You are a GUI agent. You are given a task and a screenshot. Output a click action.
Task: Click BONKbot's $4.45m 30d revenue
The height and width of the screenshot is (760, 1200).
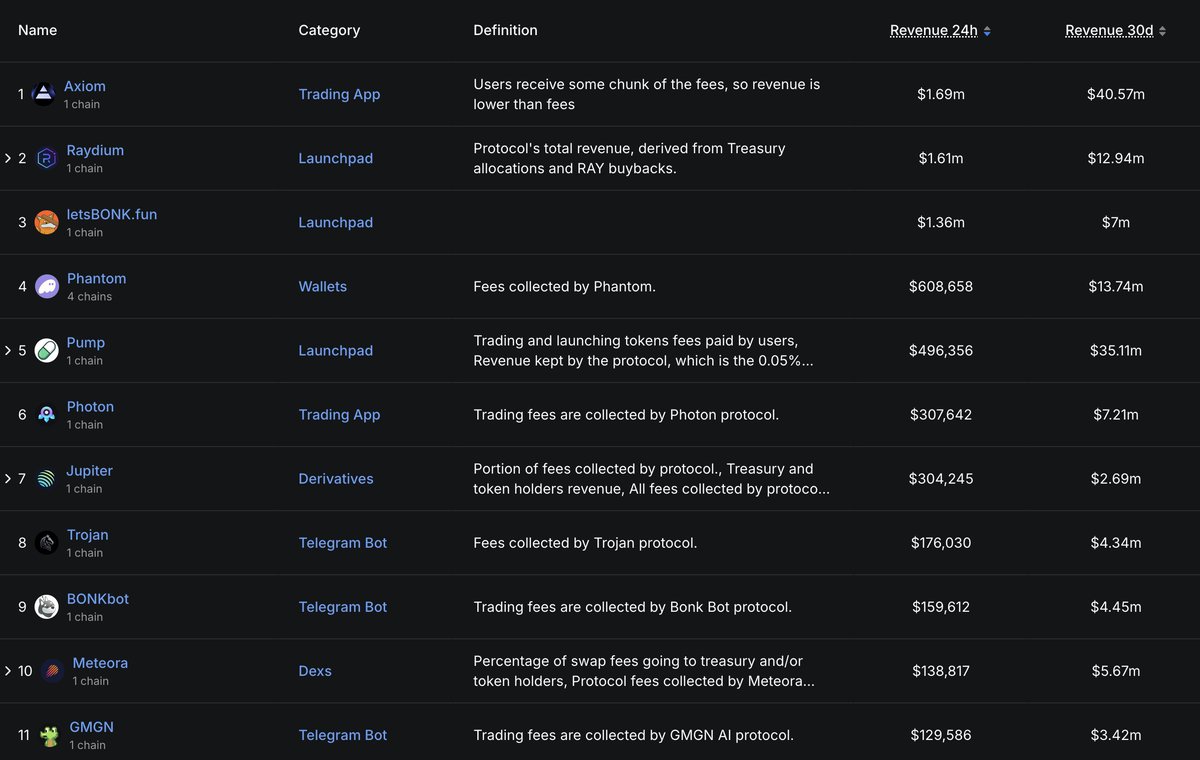coord(1116,606)
